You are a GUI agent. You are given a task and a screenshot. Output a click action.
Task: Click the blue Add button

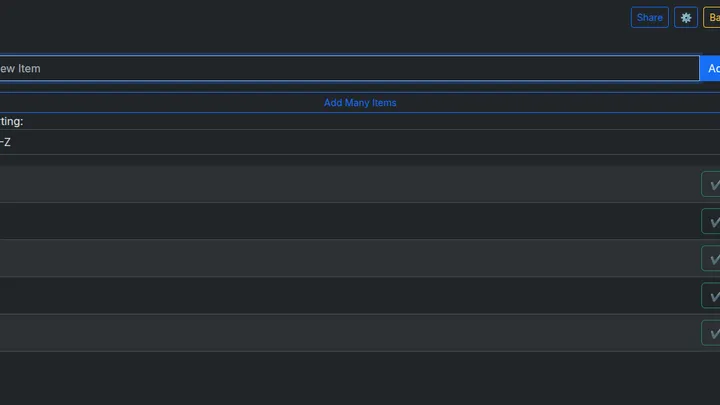coord(710,68)
